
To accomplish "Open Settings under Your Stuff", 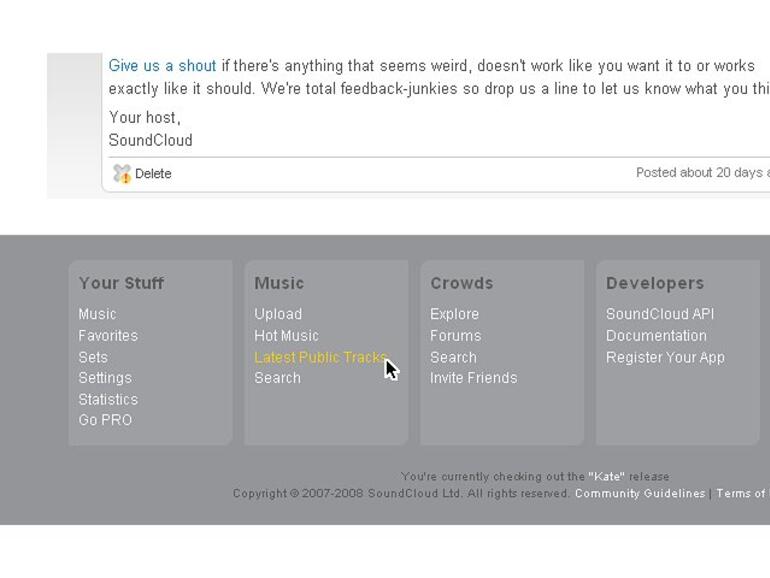I will click(x=105, y=378).
